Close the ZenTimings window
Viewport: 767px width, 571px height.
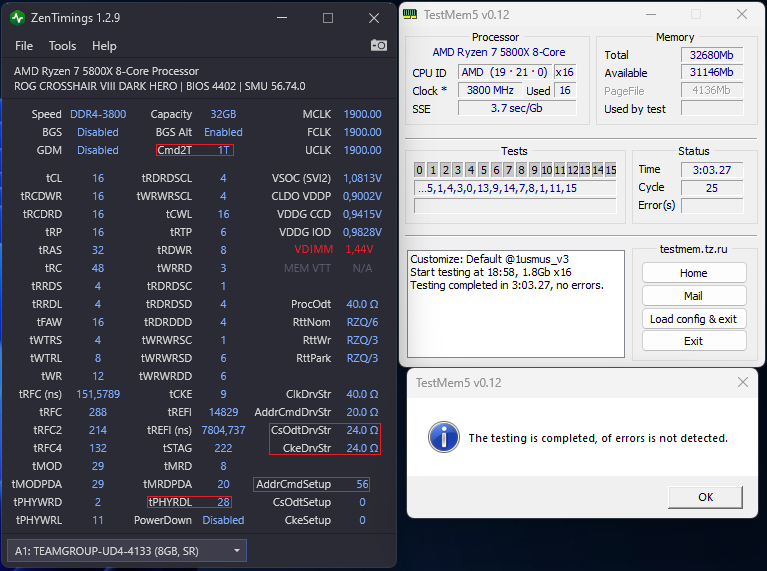[x=374, y=18]
